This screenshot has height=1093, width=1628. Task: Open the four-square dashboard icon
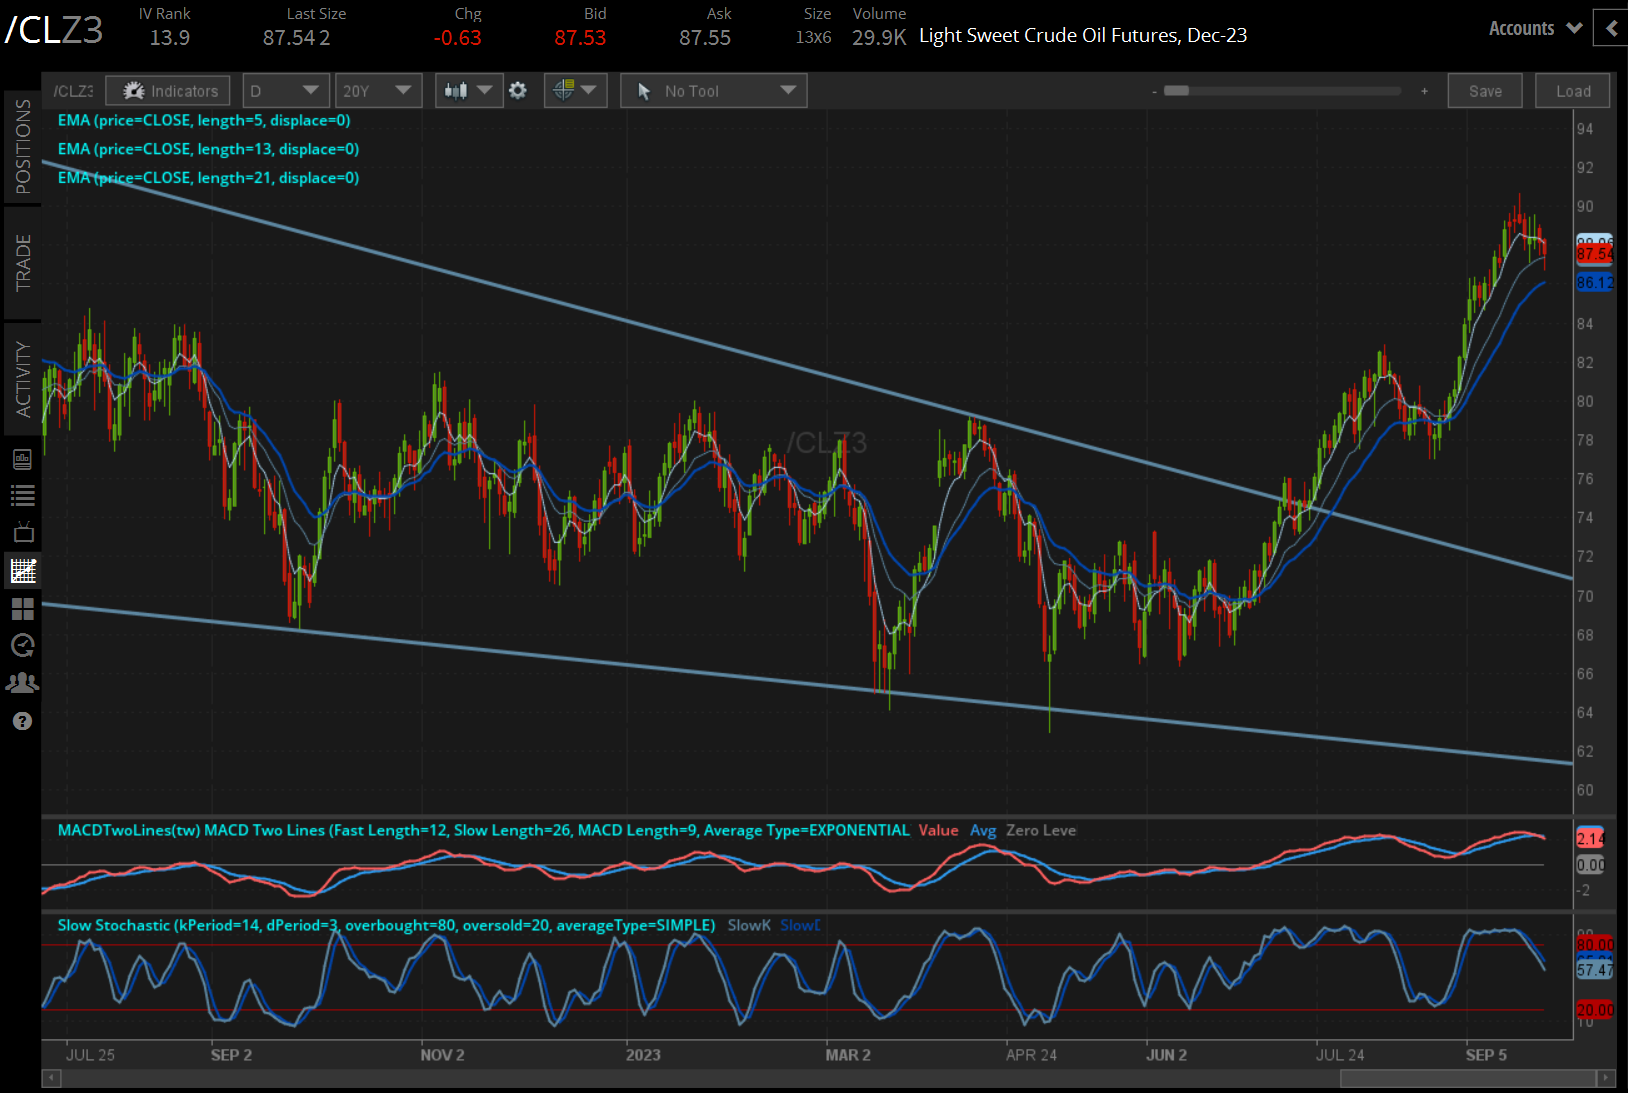click(22, 609)
